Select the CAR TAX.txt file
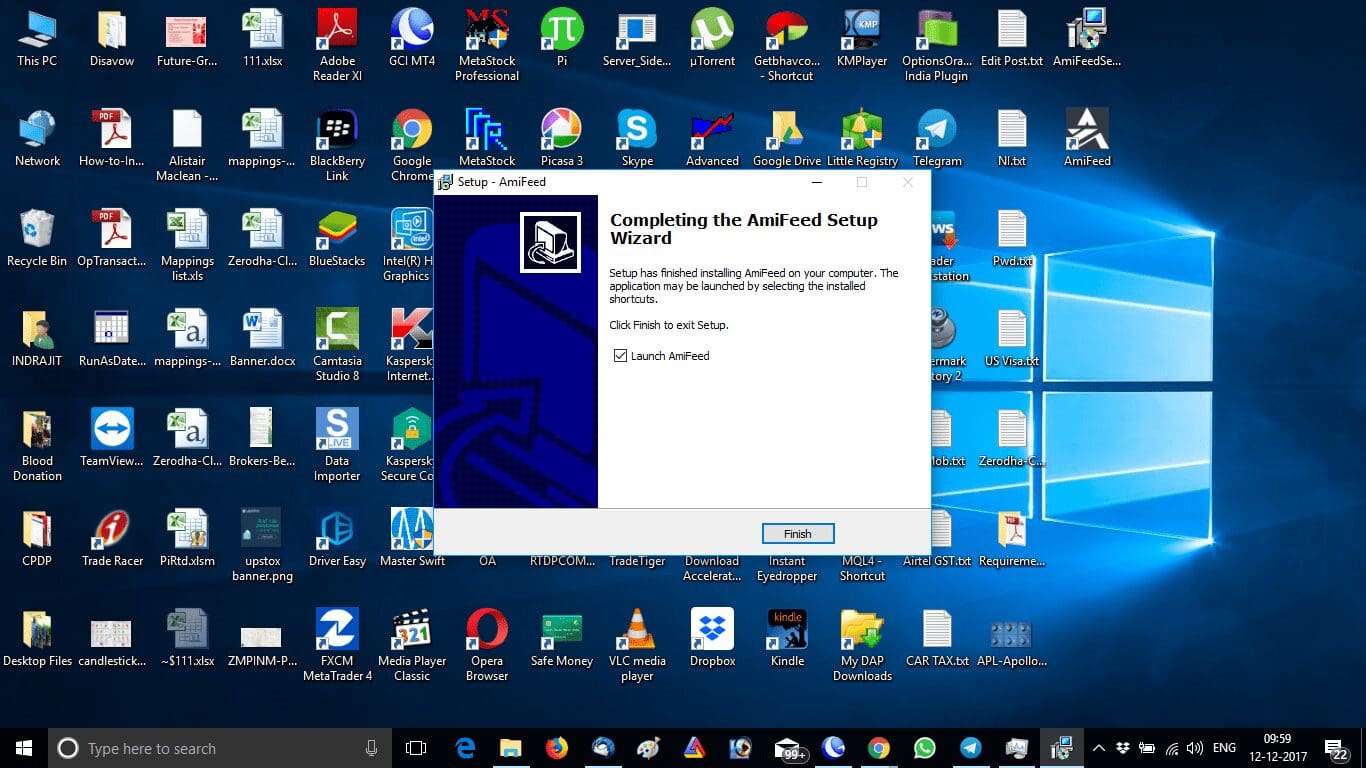Viewport: 1366px width, 768px height. (937, 638)
